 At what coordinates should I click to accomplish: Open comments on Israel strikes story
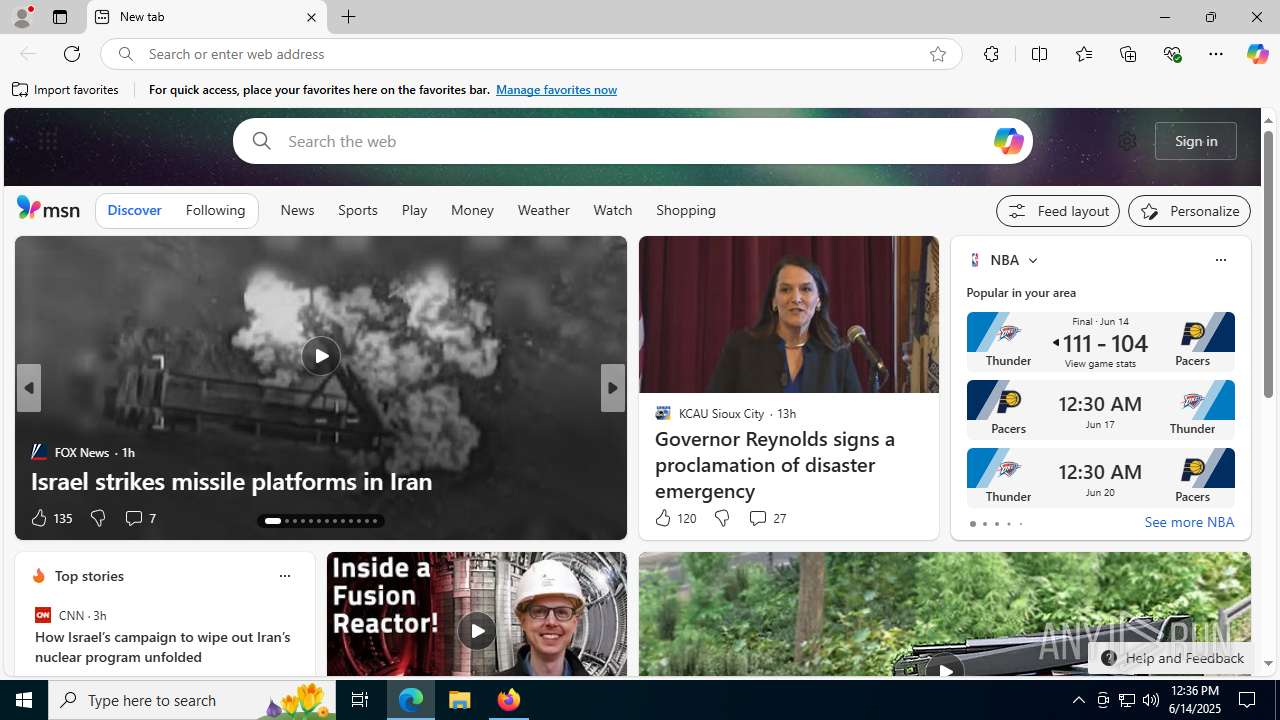[x=140, y=518]
